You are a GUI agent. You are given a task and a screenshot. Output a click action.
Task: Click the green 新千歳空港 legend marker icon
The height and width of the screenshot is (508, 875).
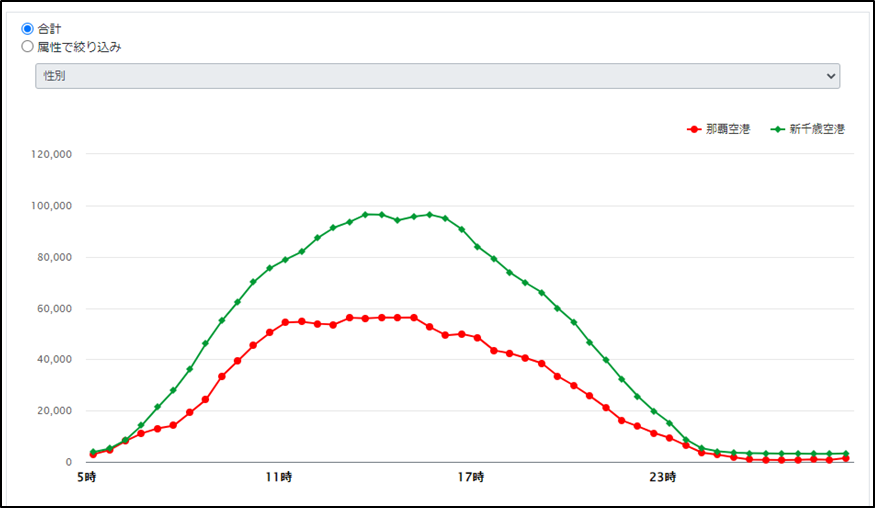click(x=777, y=130)
